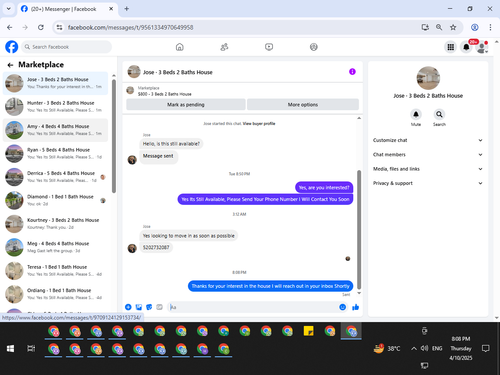The image size is (500, 375).
Task: Expand Chat members section
Action: point(428,155)
